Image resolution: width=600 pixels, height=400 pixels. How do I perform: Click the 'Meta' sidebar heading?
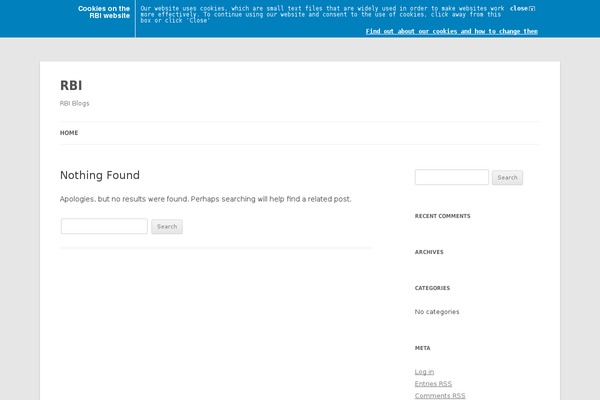(x=422, y=348)
